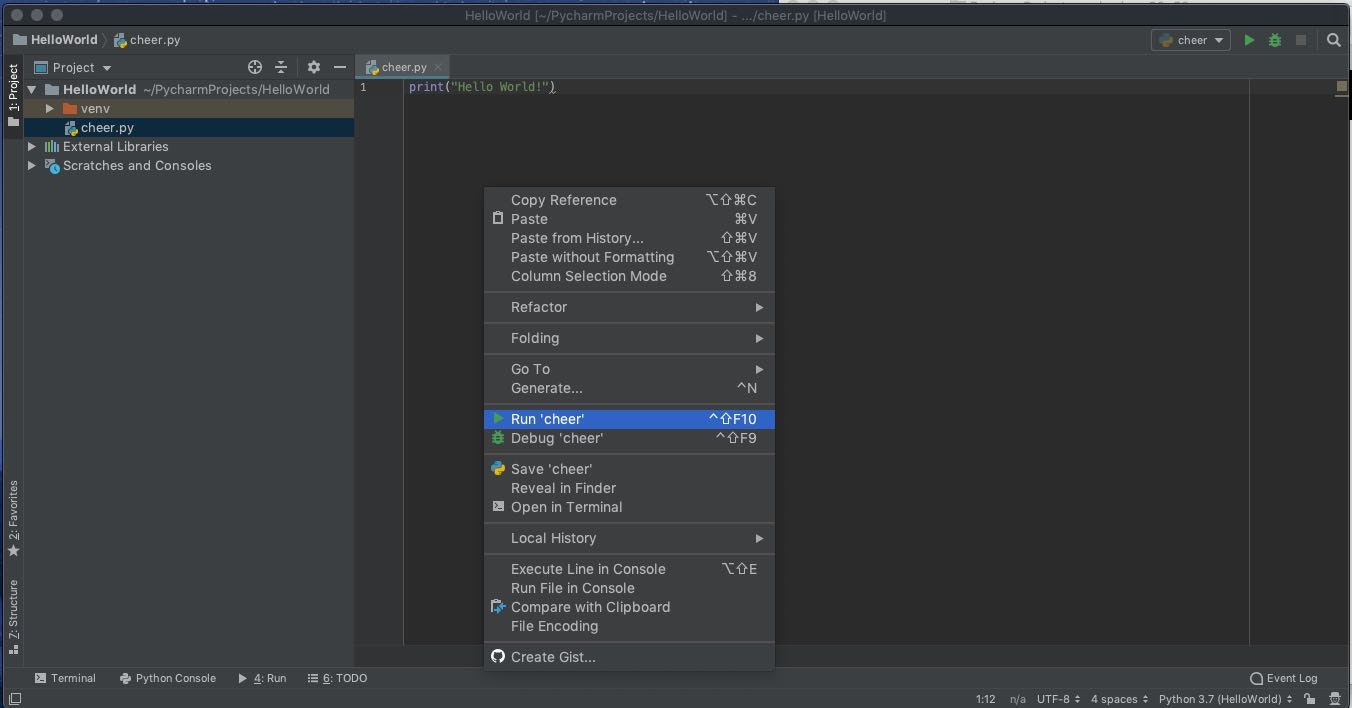Select Paste in context menu
This screenshot has height=708, width=1352.
click(629, 219)
